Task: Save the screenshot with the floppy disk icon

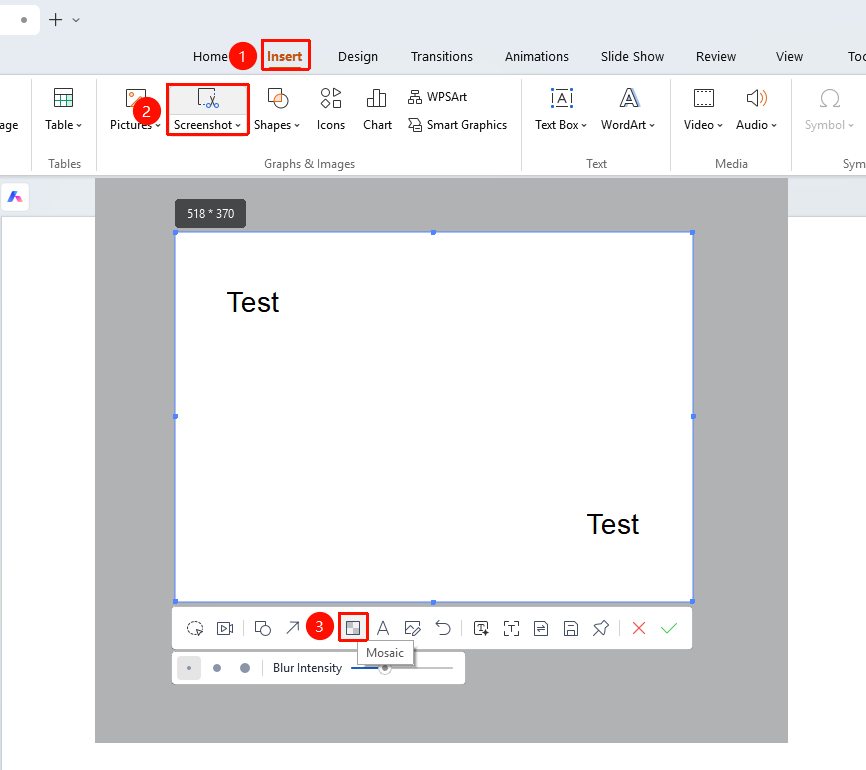Action: pos(571,628)
